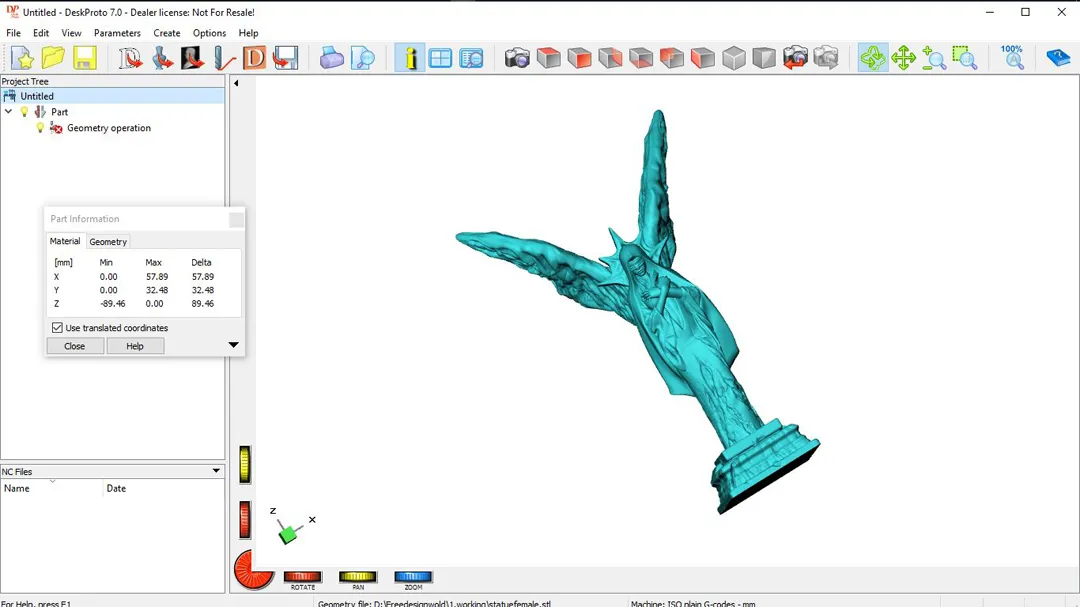Click the printer icon in toolbar
The height and width of the screenshot is (607, 1080).
pyautogui.click(x=331, y=58)
